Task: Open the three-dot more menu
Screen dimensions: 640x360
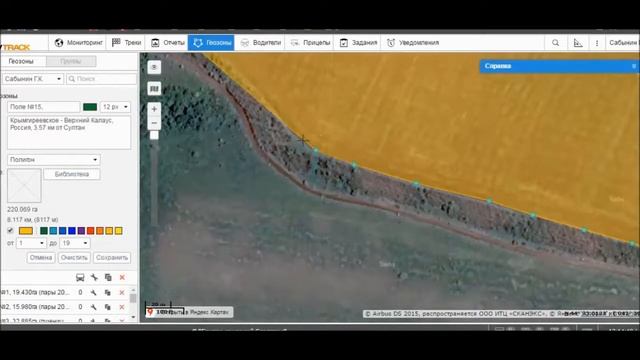Action: click(597, 42)
